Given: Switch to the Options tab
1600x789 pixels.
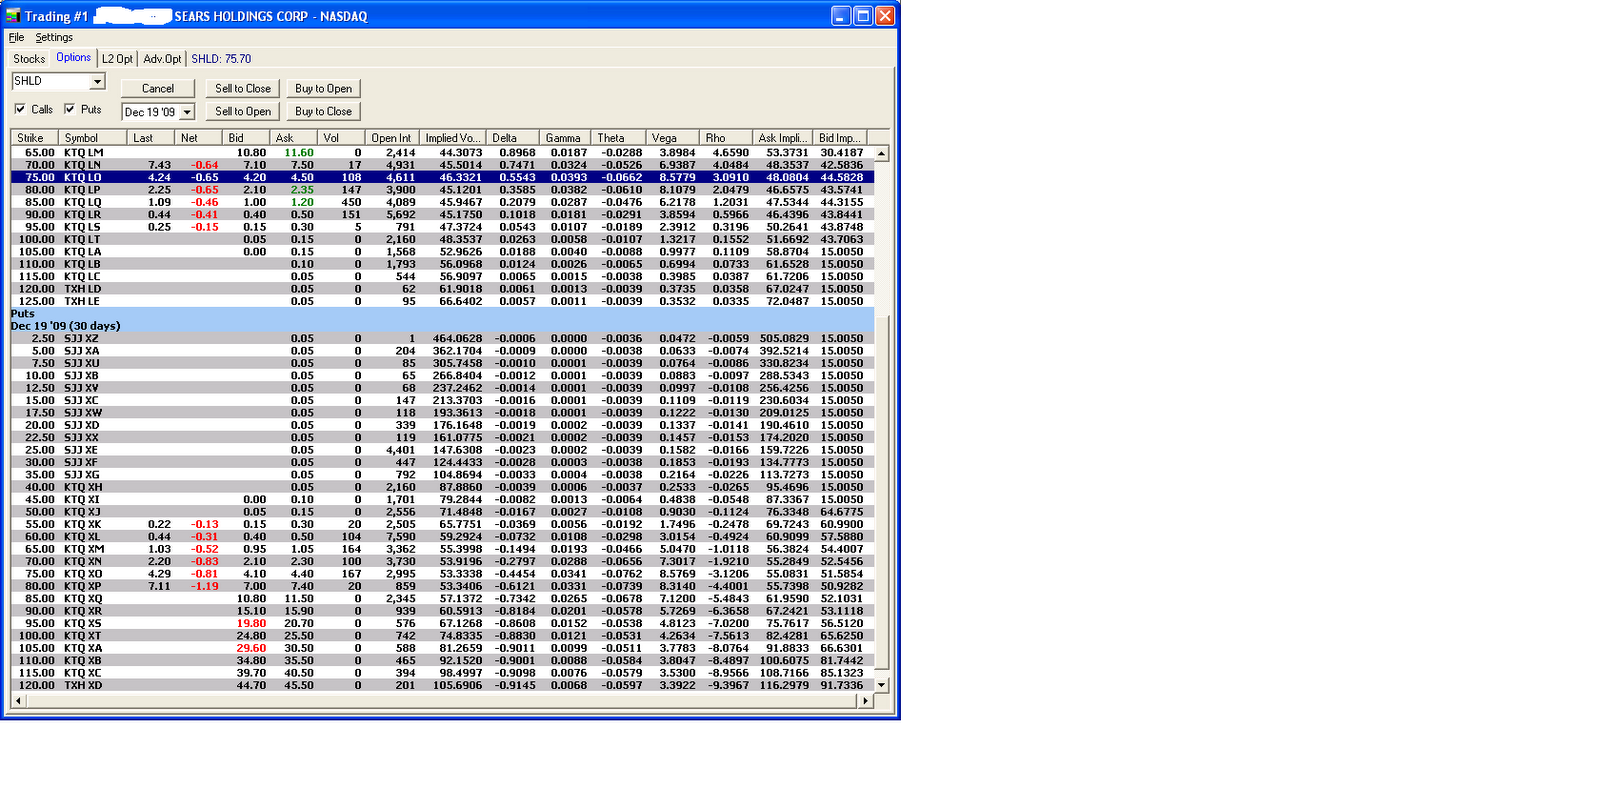Looking at the screenshot, I should pyautogui.click(x=74, y=58).
